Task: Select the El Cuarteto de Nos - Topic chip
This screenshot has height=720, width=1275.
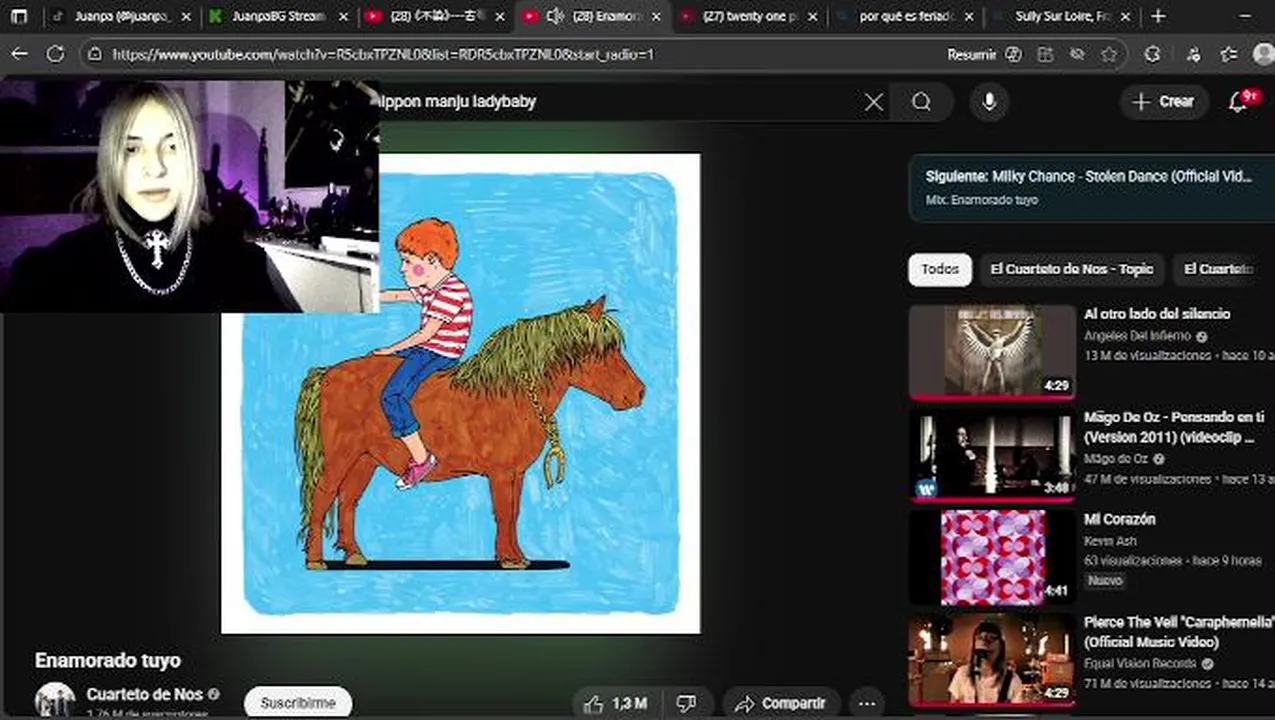Action: click(1071, 269)
